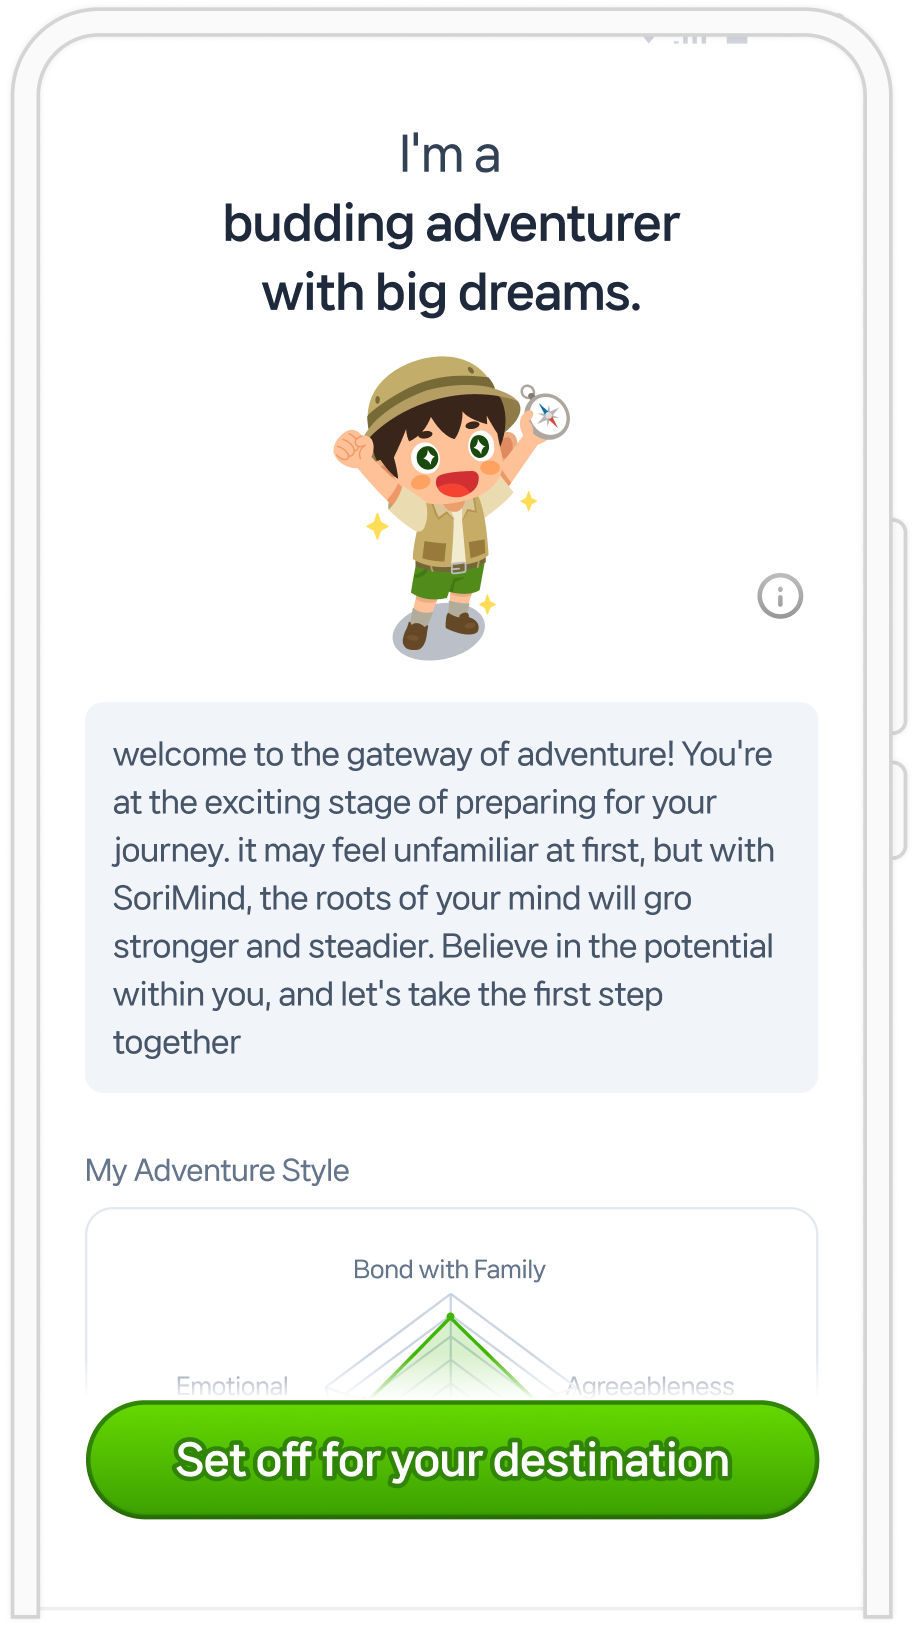Tap the yellow sparkle left of the character
915x1627 pixels.
377,526
